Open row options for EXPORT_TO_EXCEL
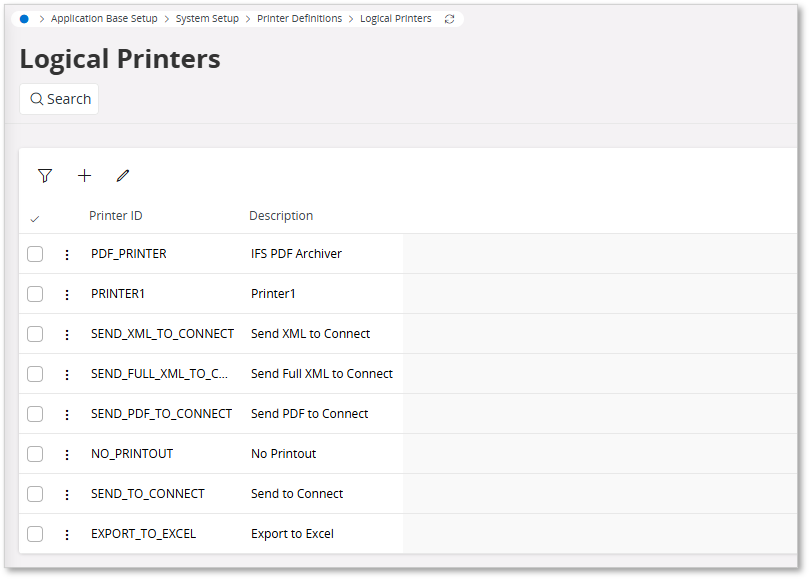This screenshot has height=579, width=809. click(x=66, y=534)
